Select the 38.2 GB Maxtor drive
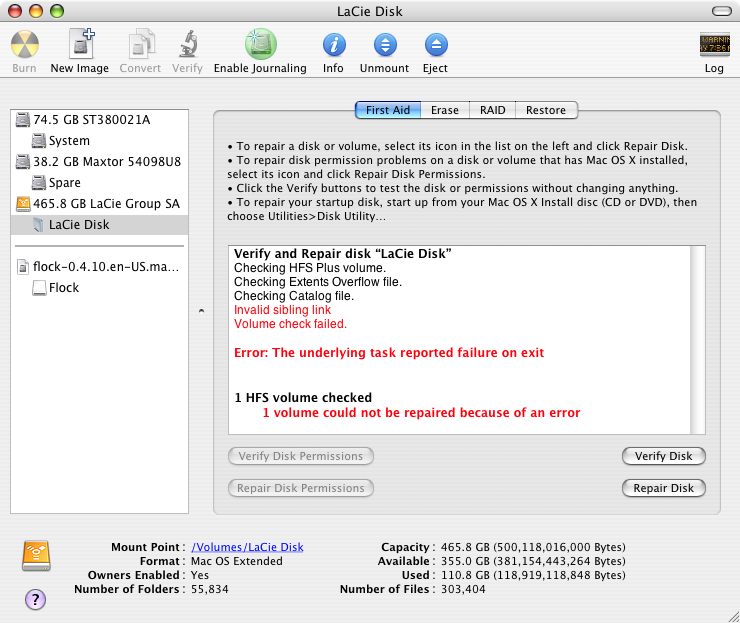The image size is (740, 623). click(x=99, y=162)
